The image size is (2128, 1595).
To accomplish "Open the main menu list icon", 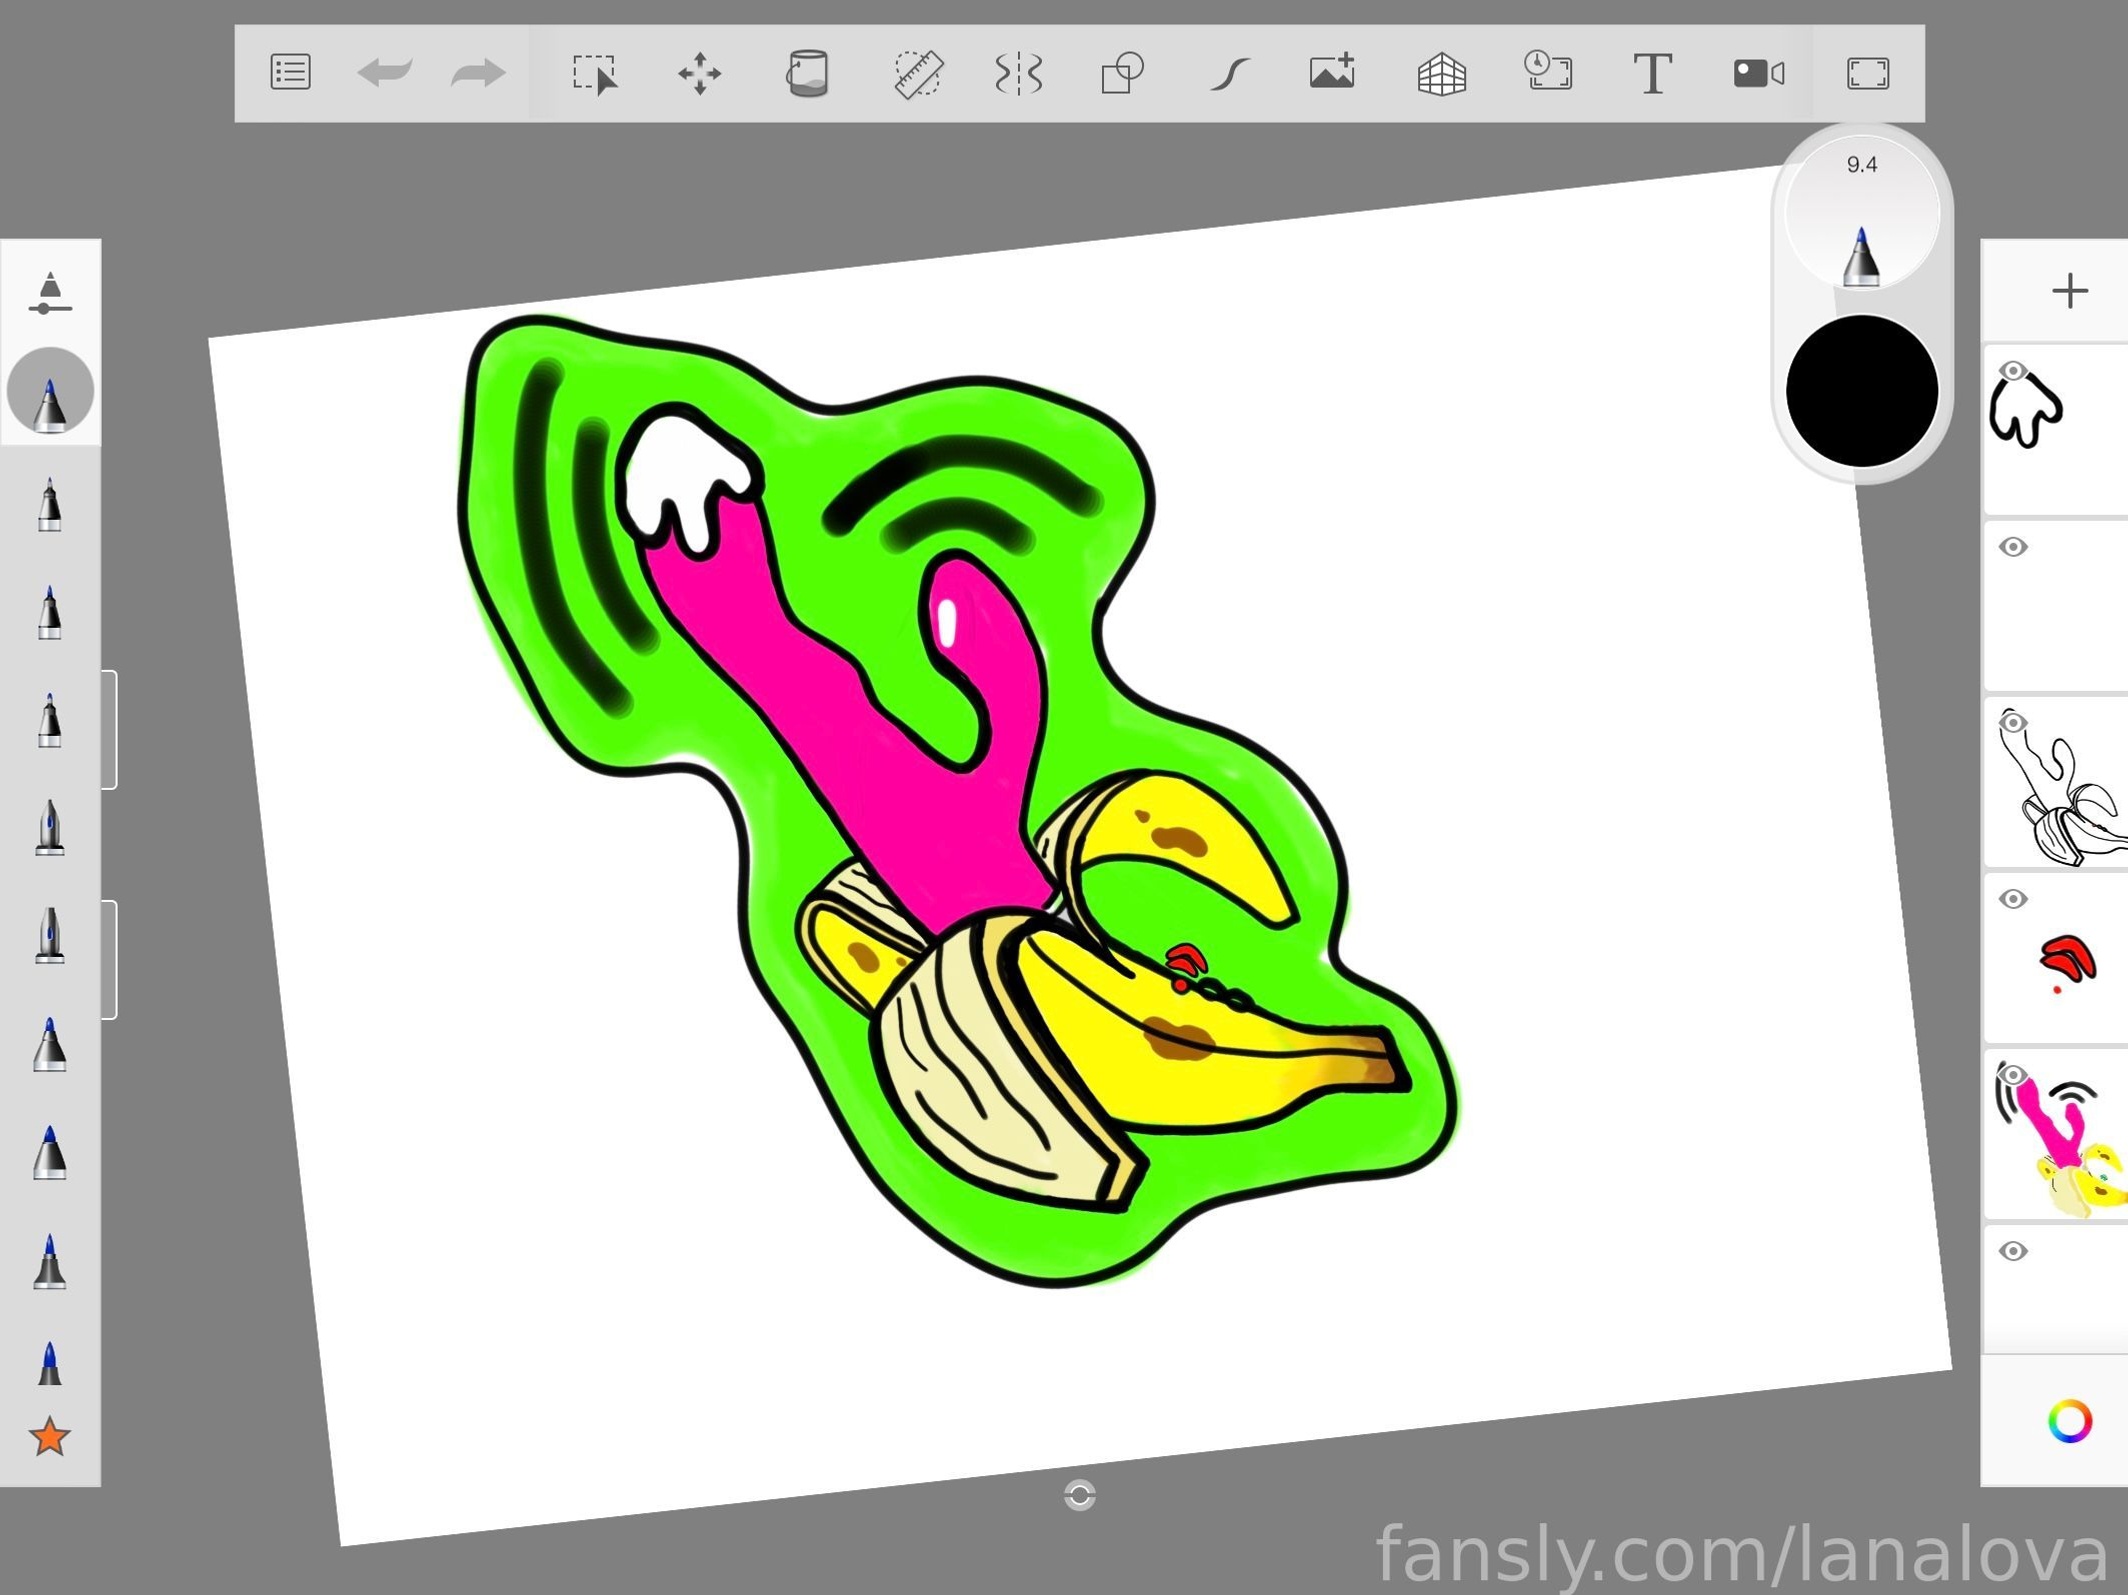I will [x=290, y=73].
